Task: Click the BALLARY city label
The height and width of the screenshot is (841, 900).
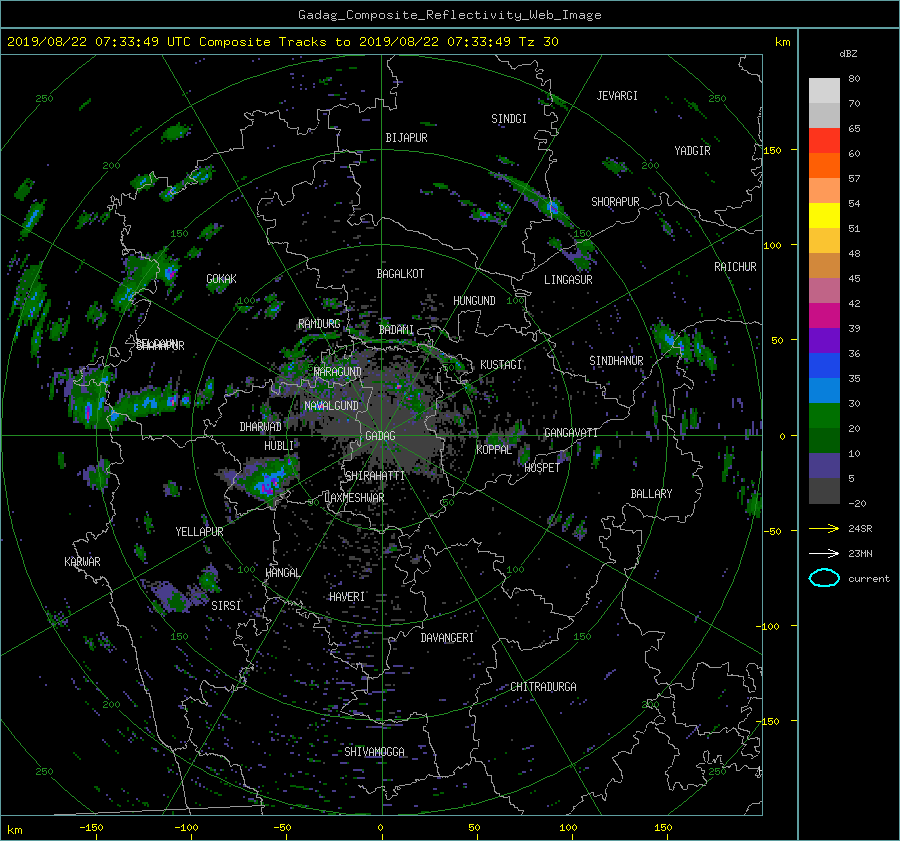Action: [651, 494]
